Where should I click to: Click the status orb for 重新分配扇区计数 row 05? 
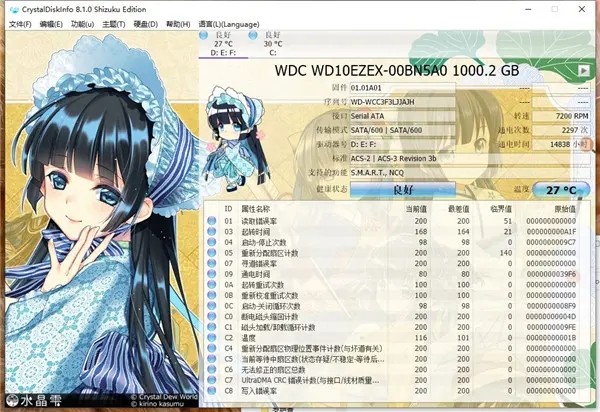(x=213, y=252)
